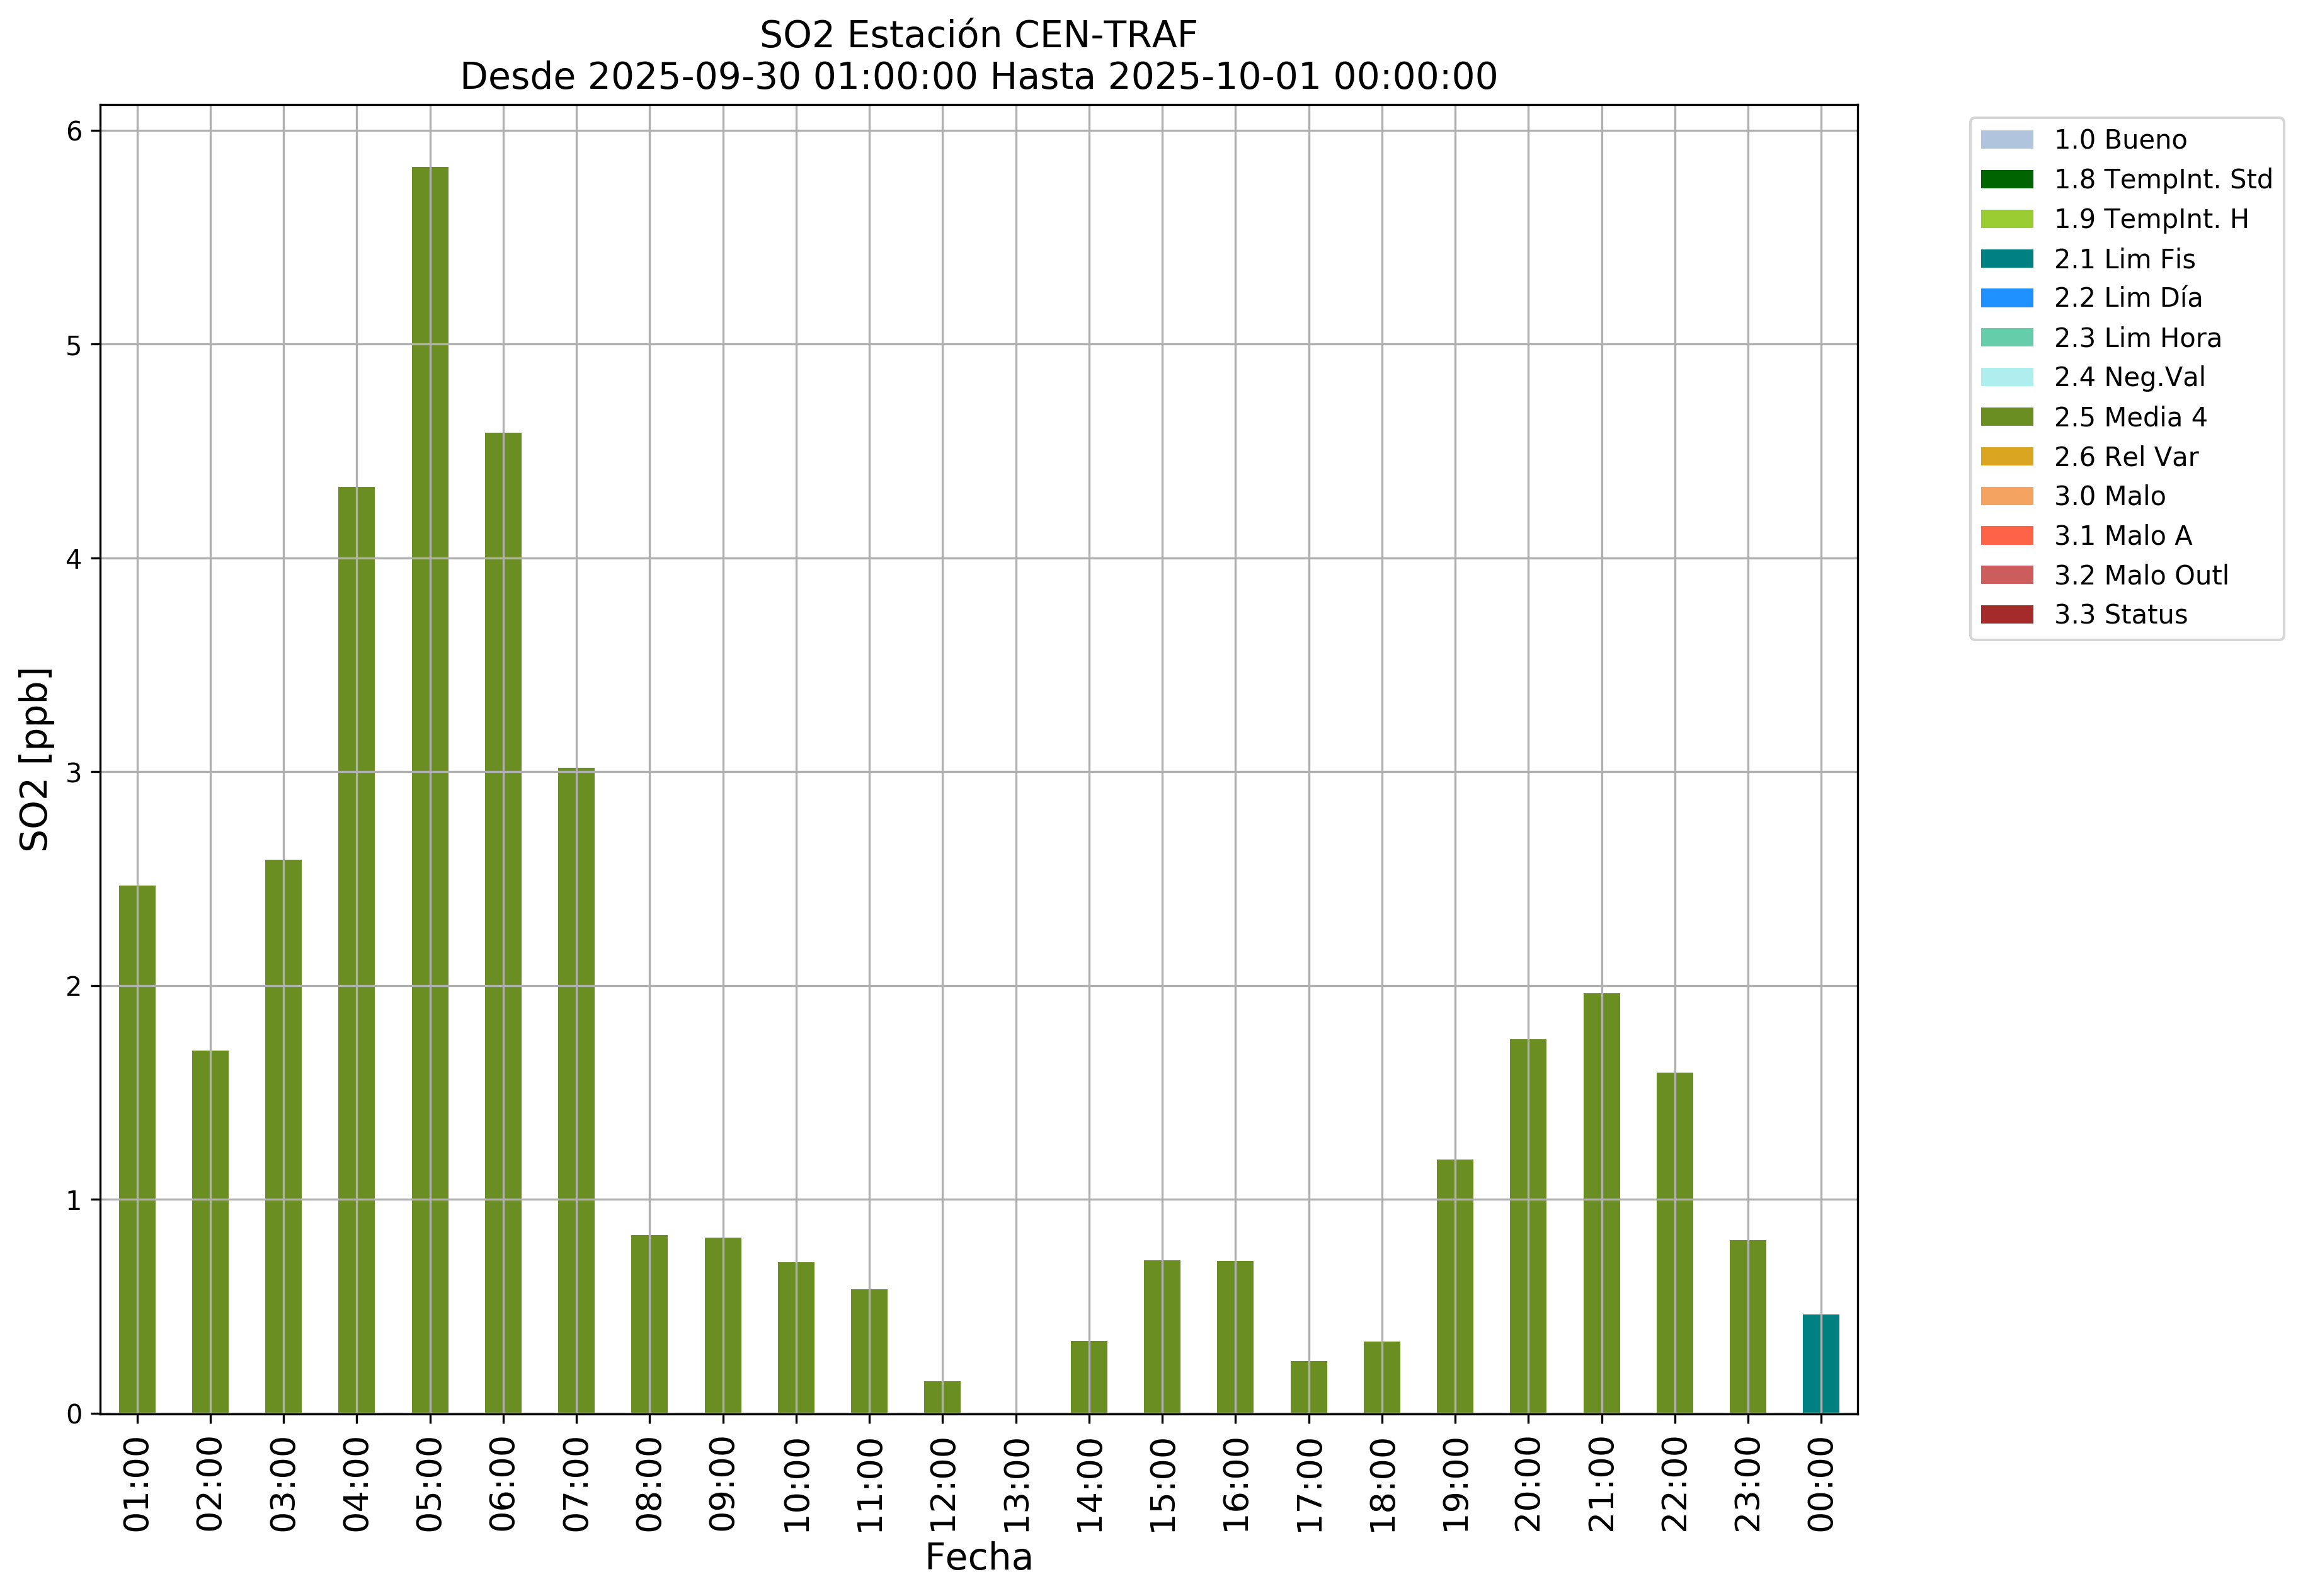2303x1596 pixels.
Task: Click the 2.5 Media 4 legend swatch
Action: pyautogui.click(x=2006, y=417)
